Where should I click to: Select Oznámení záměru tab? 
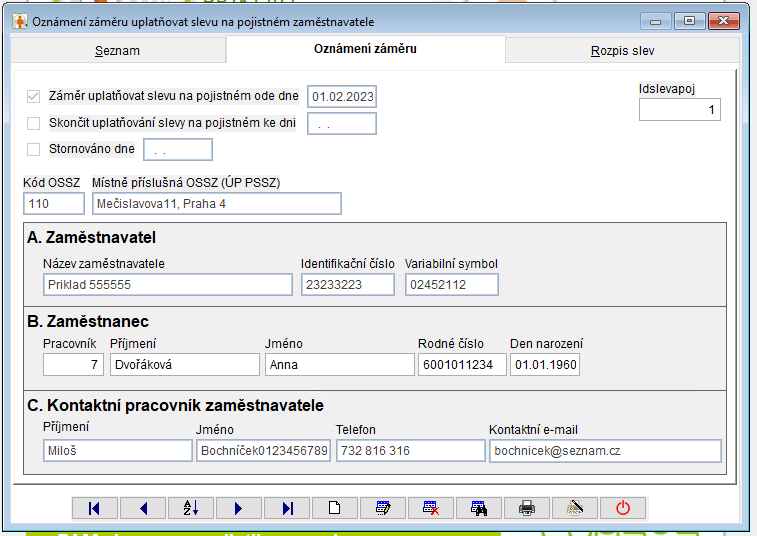tap(365, 49)
